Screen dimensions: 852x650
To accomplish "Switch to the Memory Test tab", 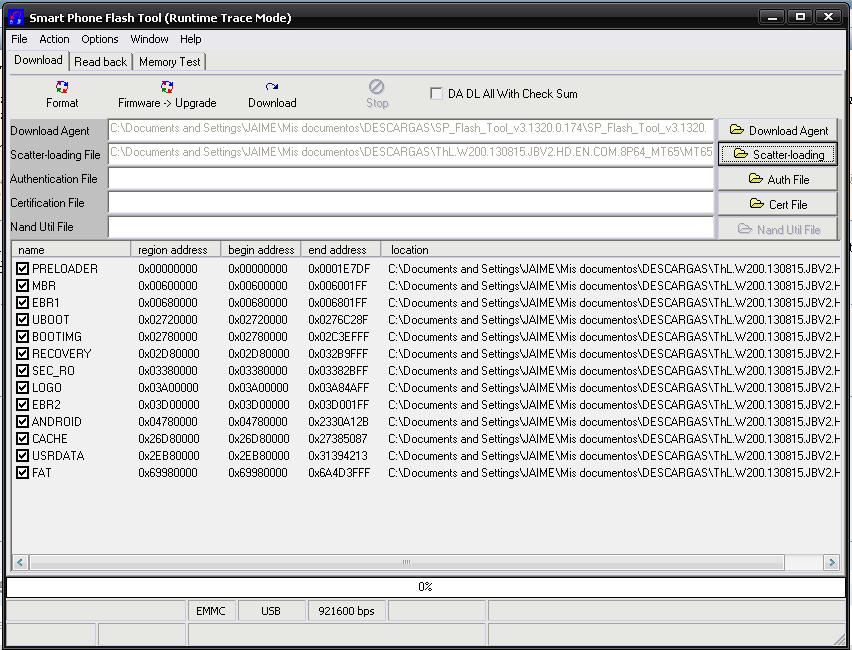I will coord(170,62).
